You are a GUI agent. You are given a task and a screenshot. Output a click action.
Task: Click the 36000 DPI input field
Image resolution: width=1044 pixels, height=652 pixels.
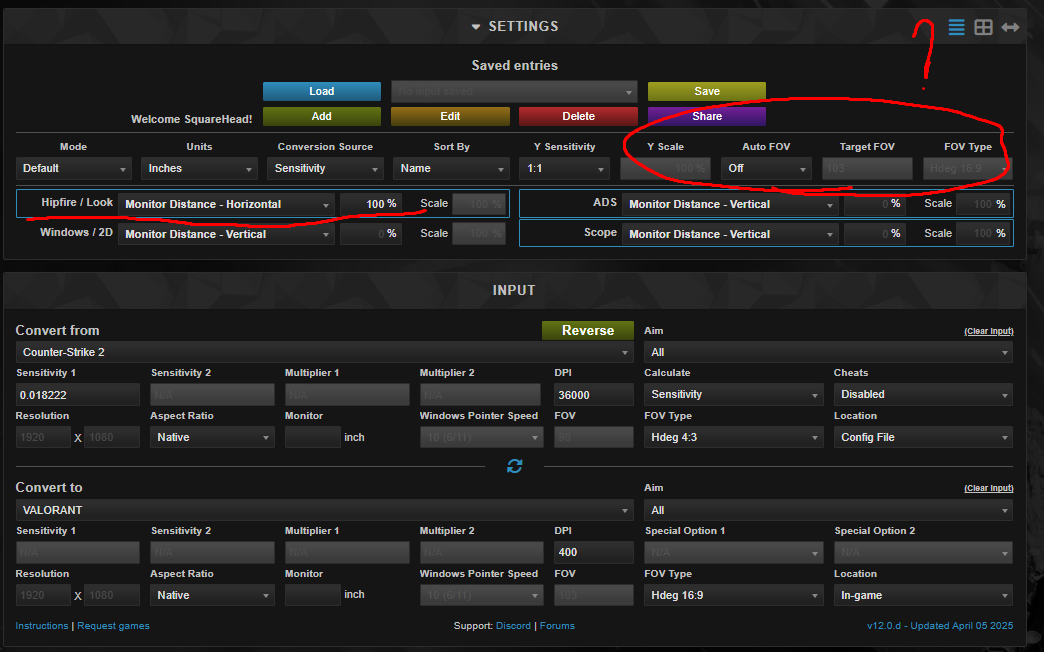click(593, 394)
